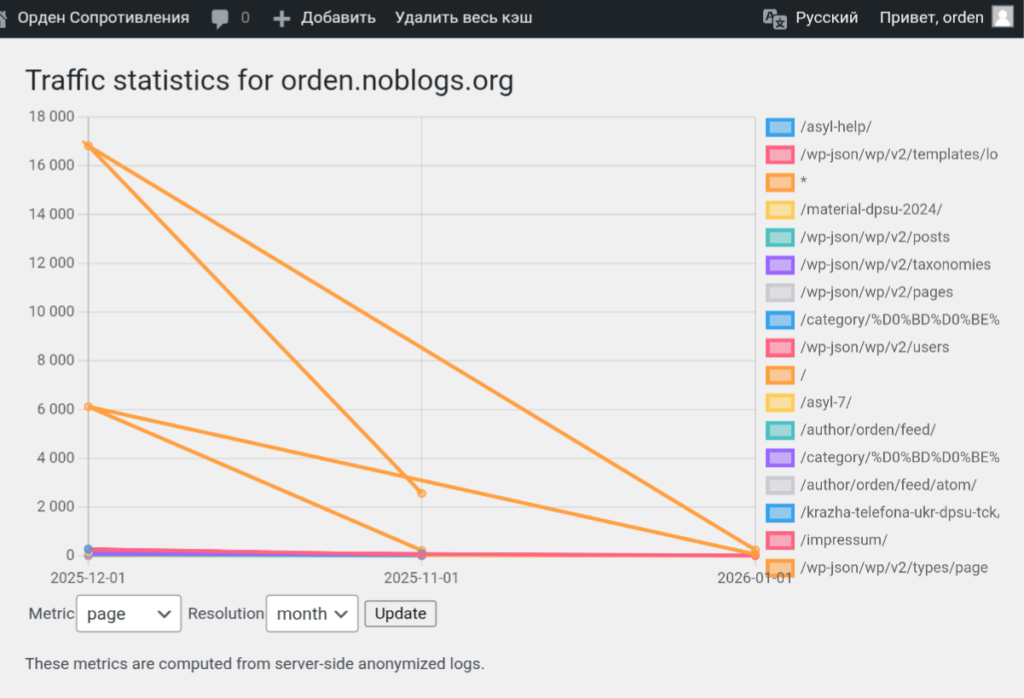Open the Metric dropdown
The height and width of the screenshot is (698, 1024).
[129, 614]
